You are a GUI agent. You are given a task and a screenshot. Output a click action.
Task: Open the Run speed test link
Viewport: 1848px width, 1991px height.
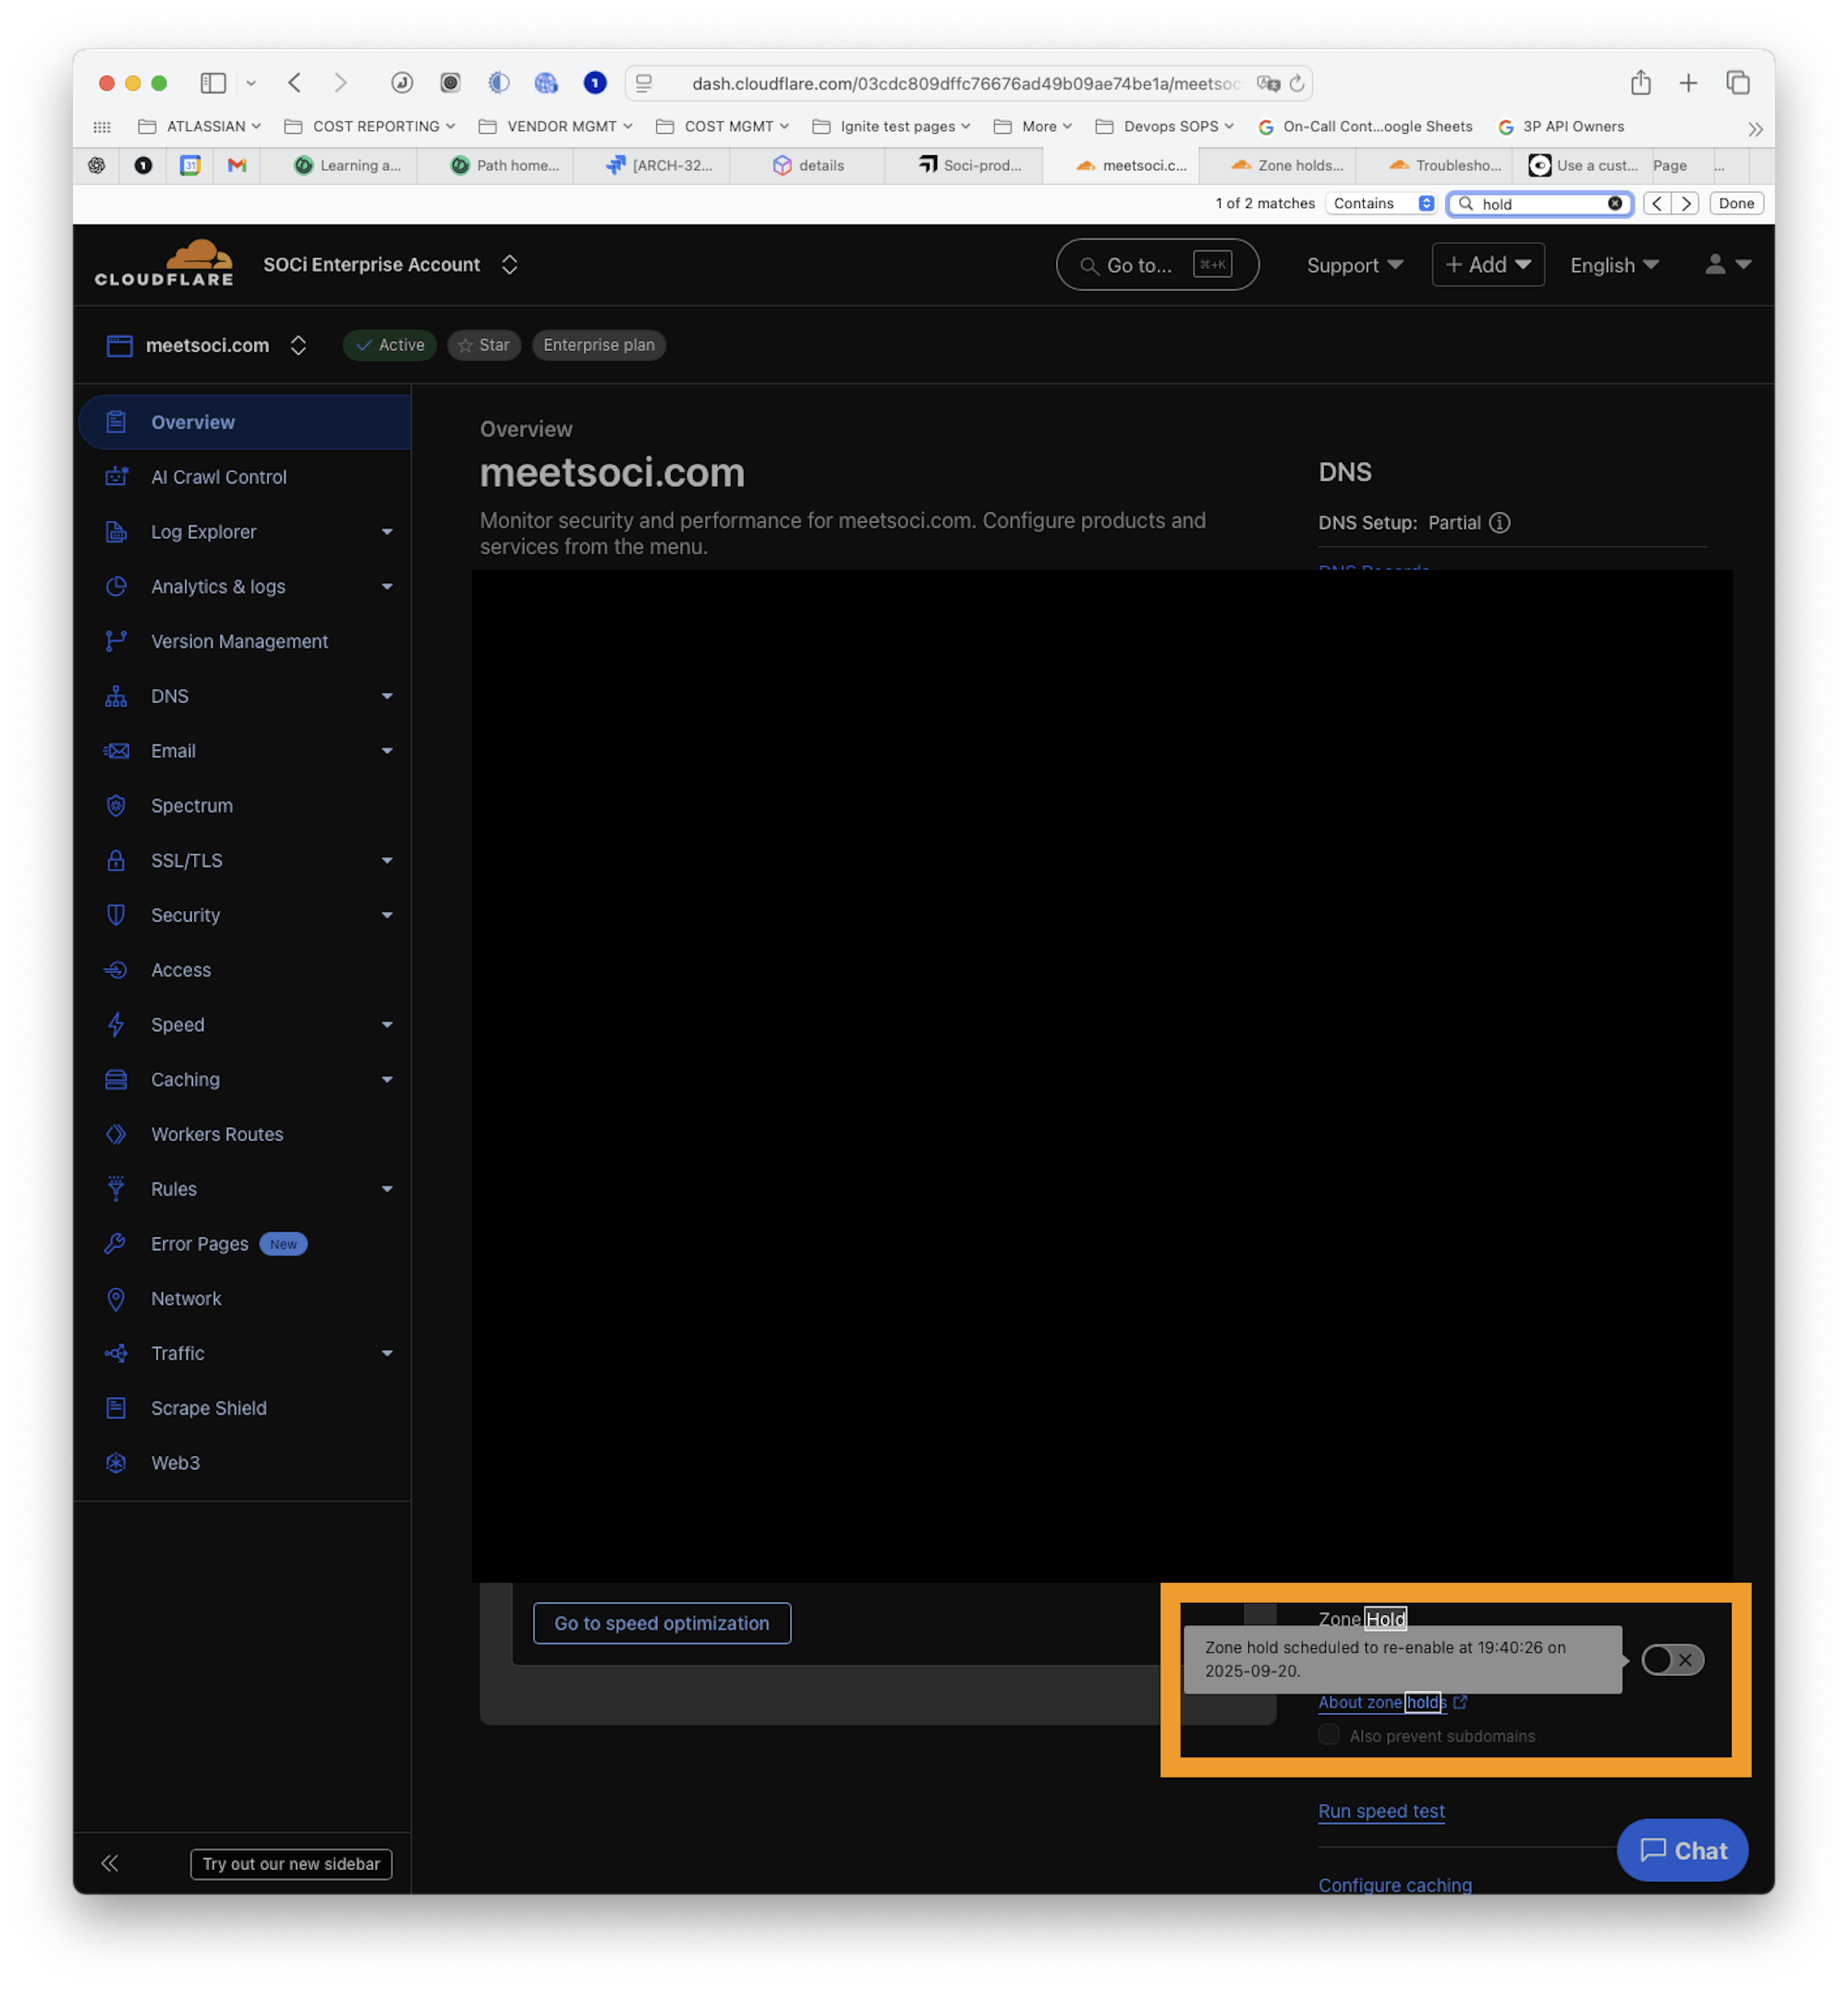(x=1380, y=1811)
